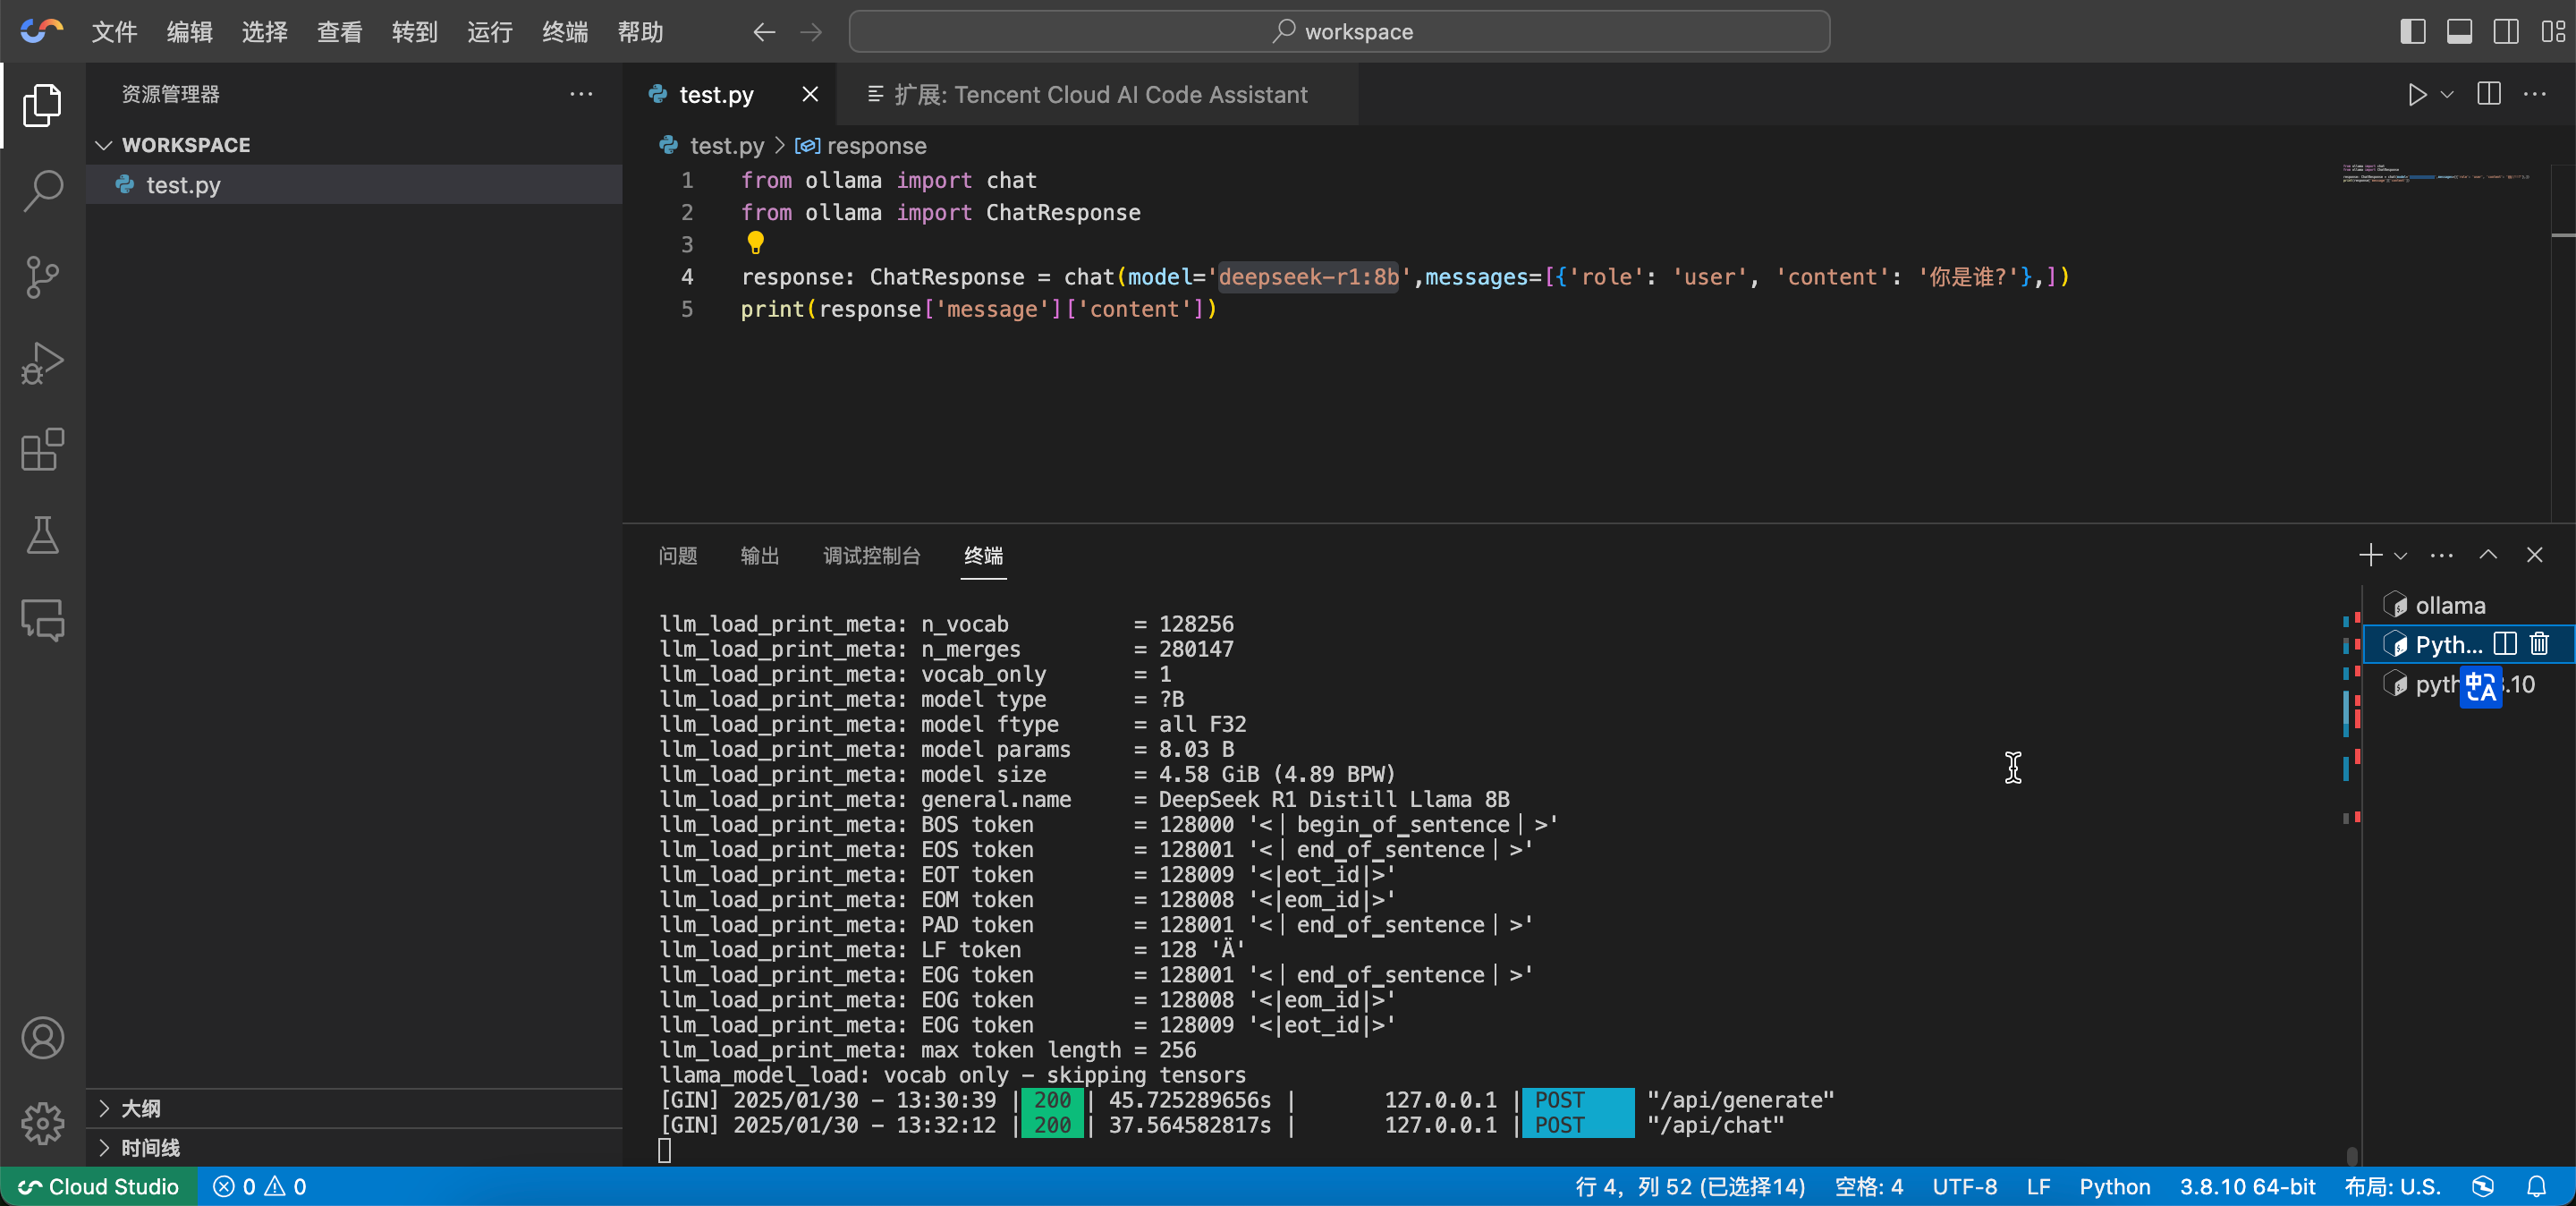Viewport: 2576px width, 1206px height.
Task: Click the code minimap preview
Action: pyautogui.click(x=2435, y=174)
